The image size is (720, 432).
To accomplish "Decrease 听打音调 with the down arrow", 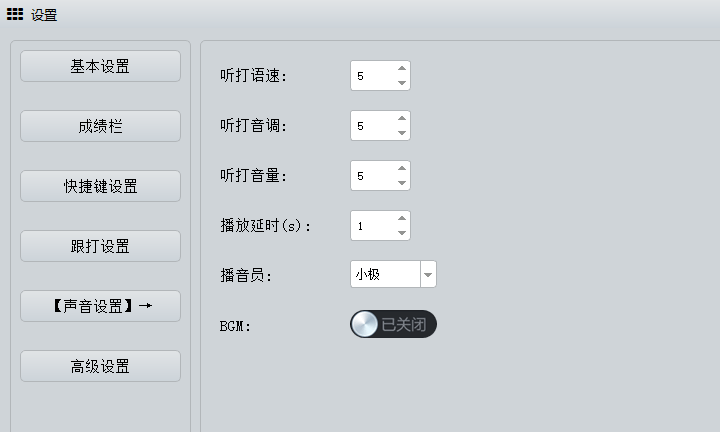I will [401, 133].
